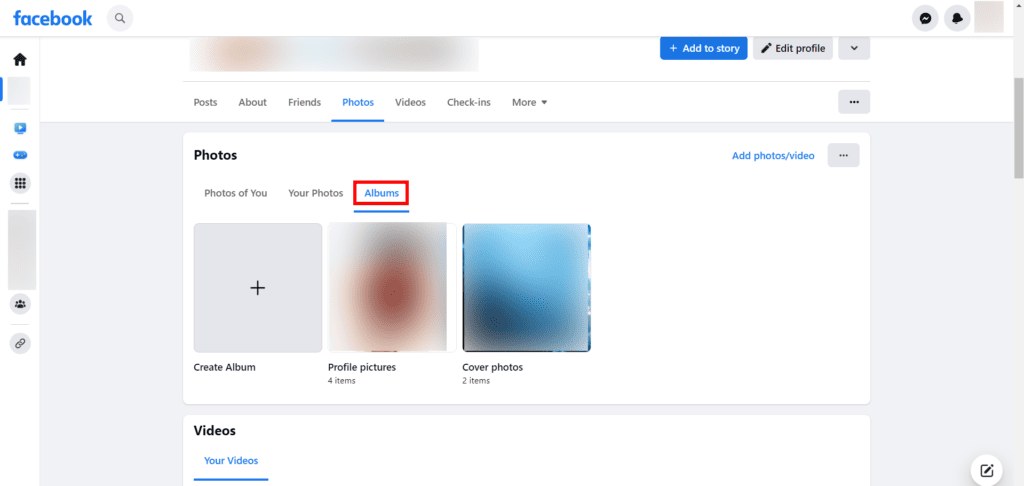The image size is (1024, 486).
Task: Open the notifications bell
Action: point(957,19)
